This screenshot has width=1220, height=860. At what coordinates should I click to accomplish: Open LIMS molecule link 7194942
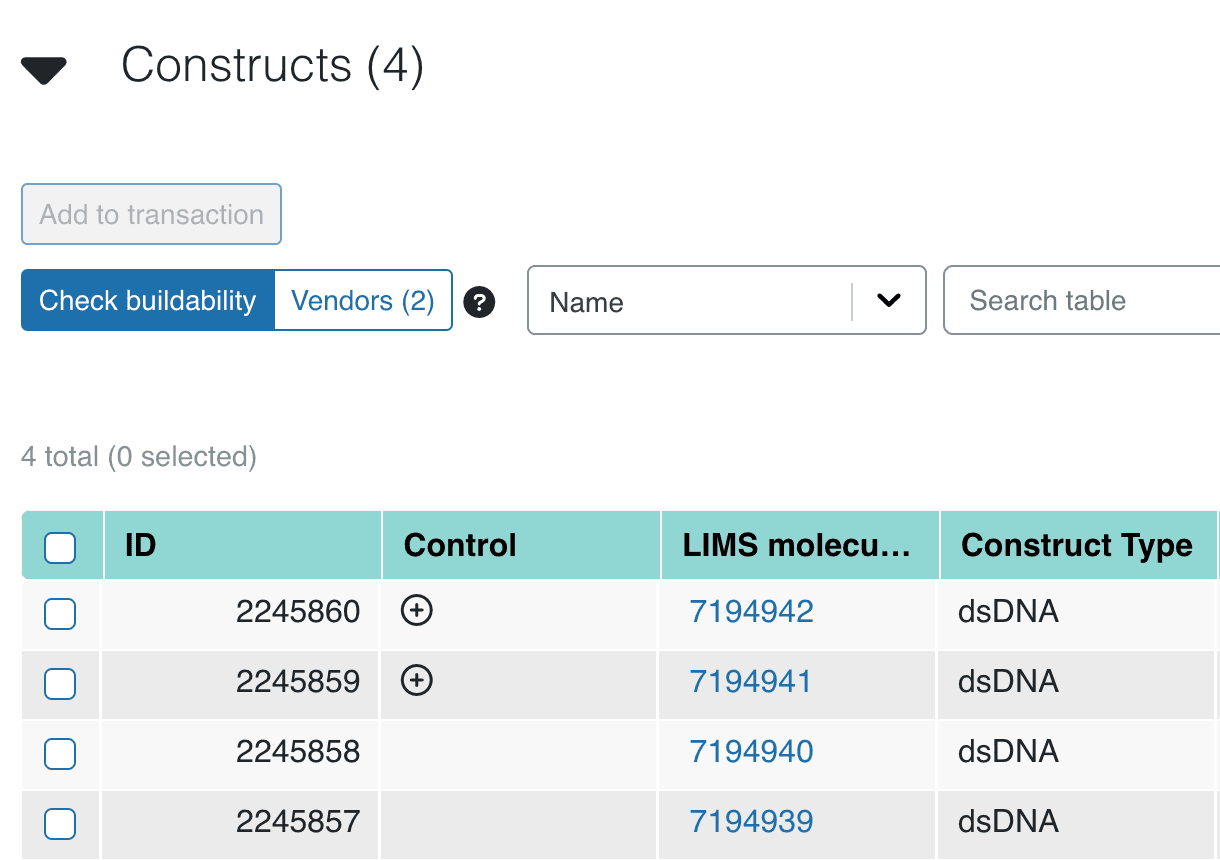(751, 611)
